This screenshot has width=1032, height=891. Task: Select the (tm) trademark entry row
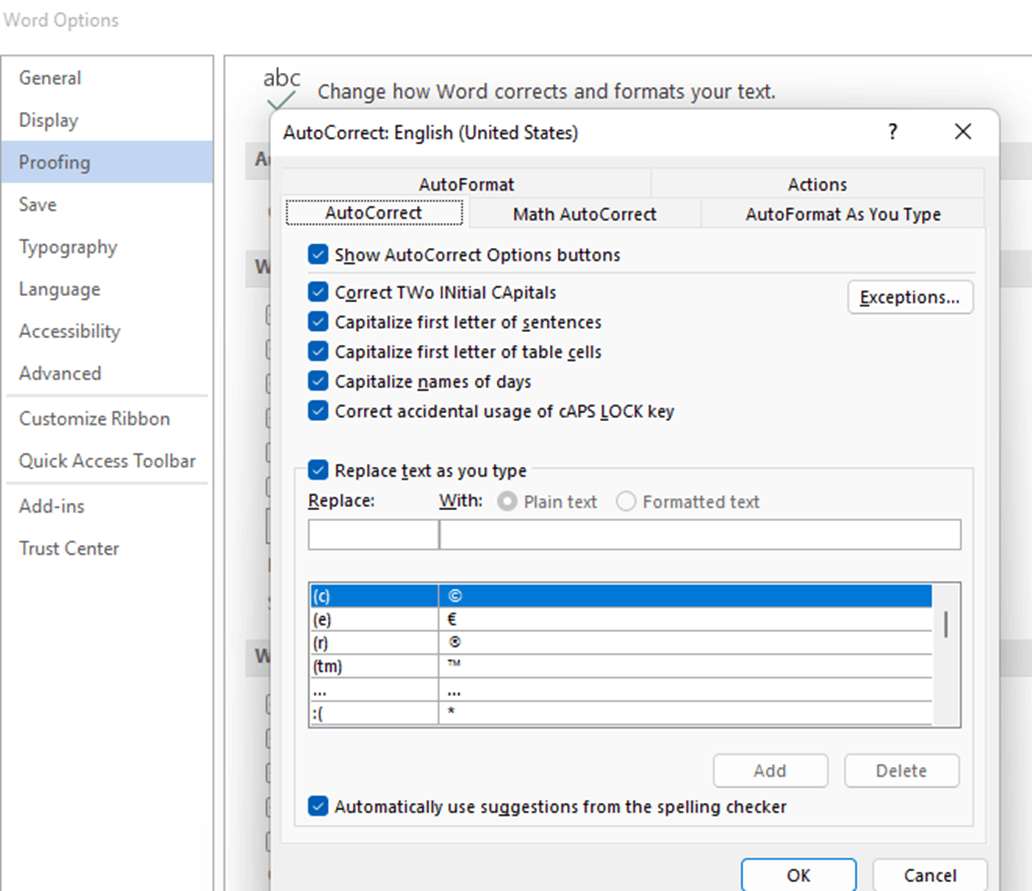point(621,666)
